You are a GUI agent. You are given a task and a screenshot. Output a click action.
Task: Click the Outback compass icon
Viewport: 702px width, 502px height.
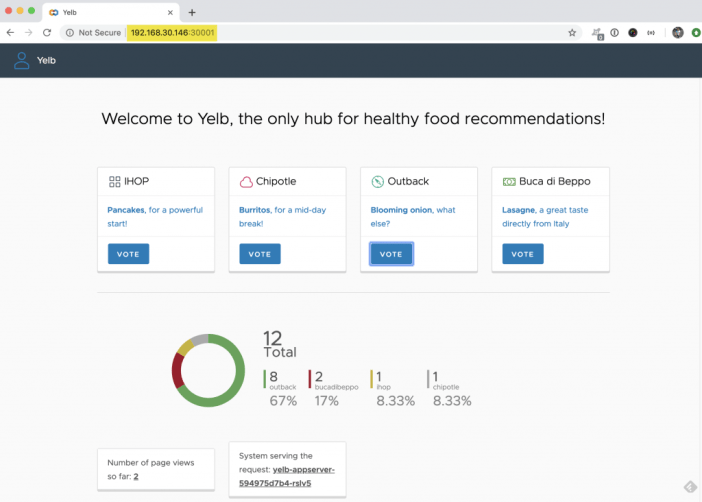(x=377, y=181)
